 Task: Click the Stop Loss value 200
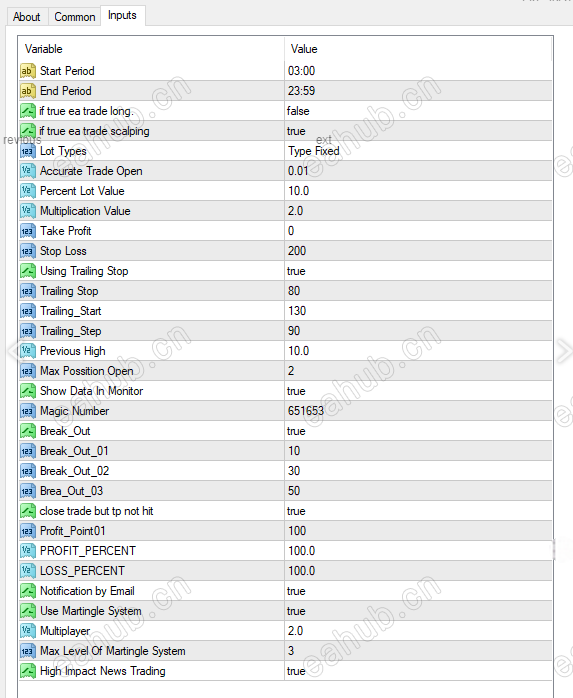pyautogui.click(x=297, y=251)
